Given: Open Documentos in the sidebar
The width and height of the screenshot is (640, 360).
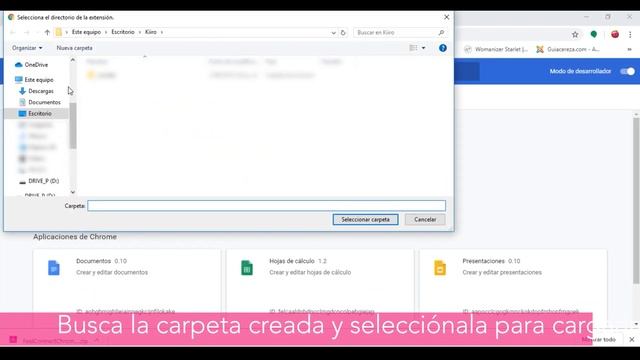Looking at the screenshot, I should (x=44, y=102).
